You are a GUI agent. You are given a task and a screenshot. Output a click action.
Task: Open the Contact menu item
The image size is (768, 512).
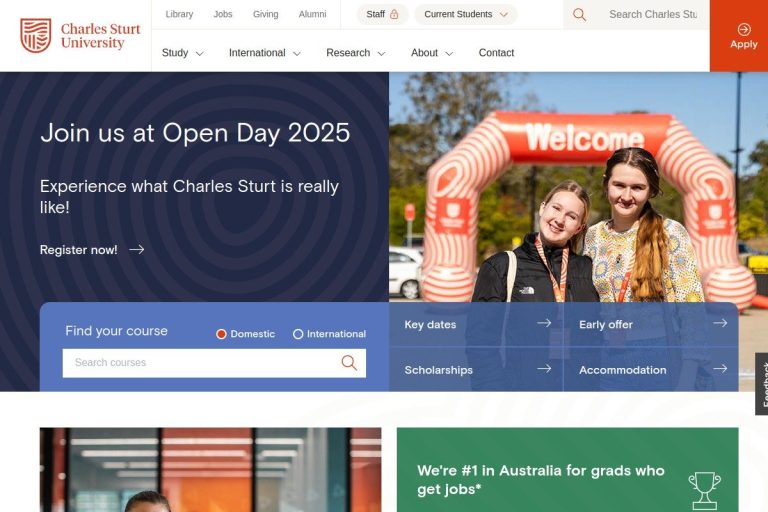tap(496, 53)
